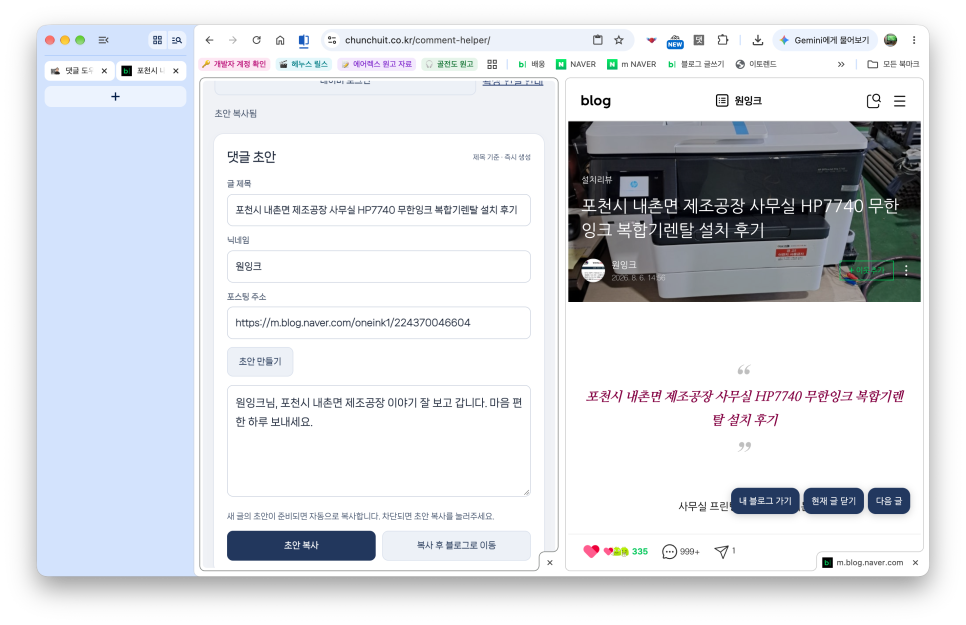Screen dimensions: 966x625
Task: Share the post with the paper plane icon
Action: 721,552
